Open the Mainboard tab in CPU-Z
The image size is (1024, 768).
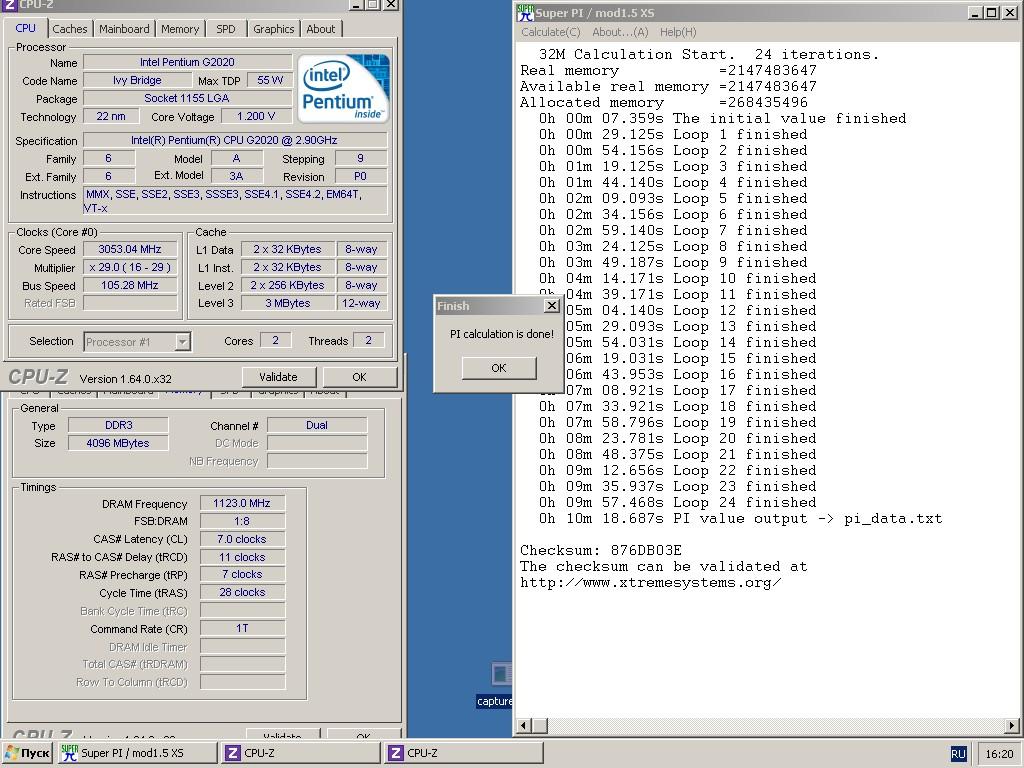pyautogui.click(x=124, y=29)
